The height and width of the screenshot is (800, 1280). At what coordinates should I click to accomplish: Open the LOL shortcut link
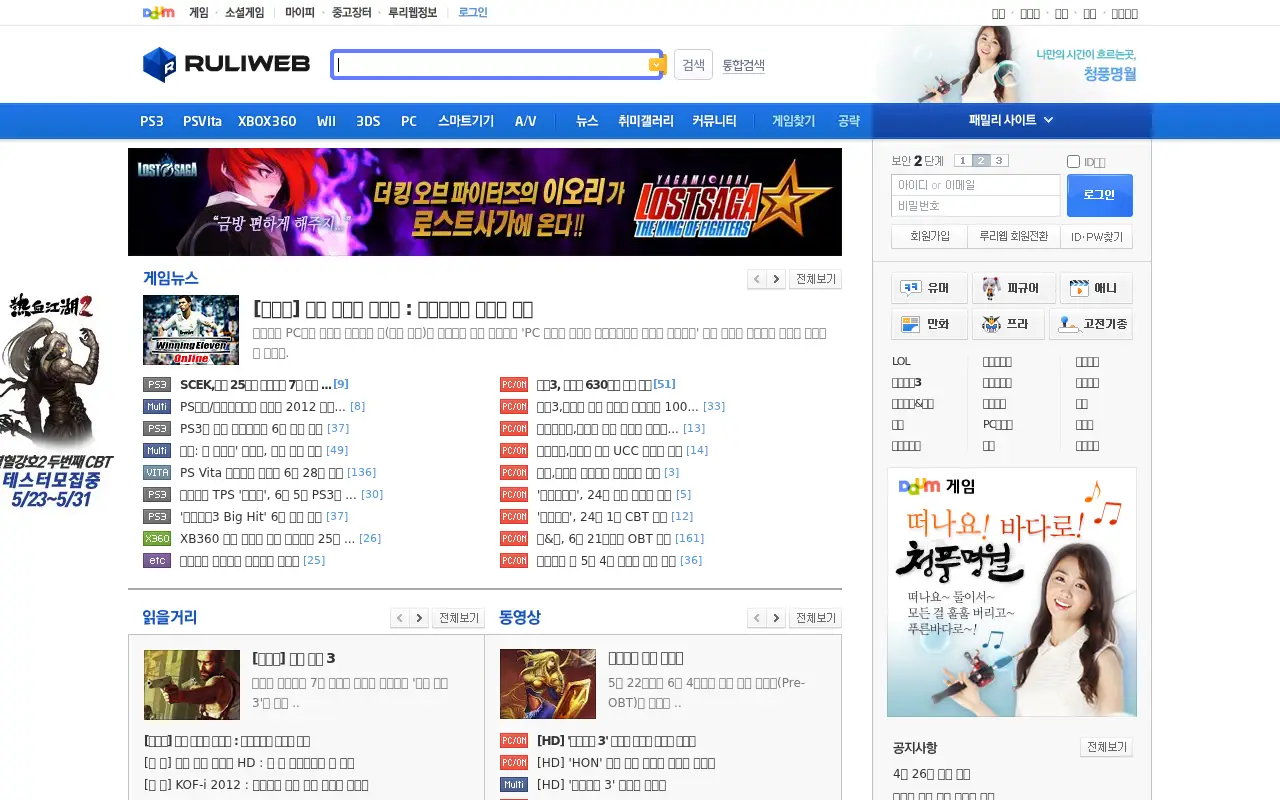click(901, 361)
